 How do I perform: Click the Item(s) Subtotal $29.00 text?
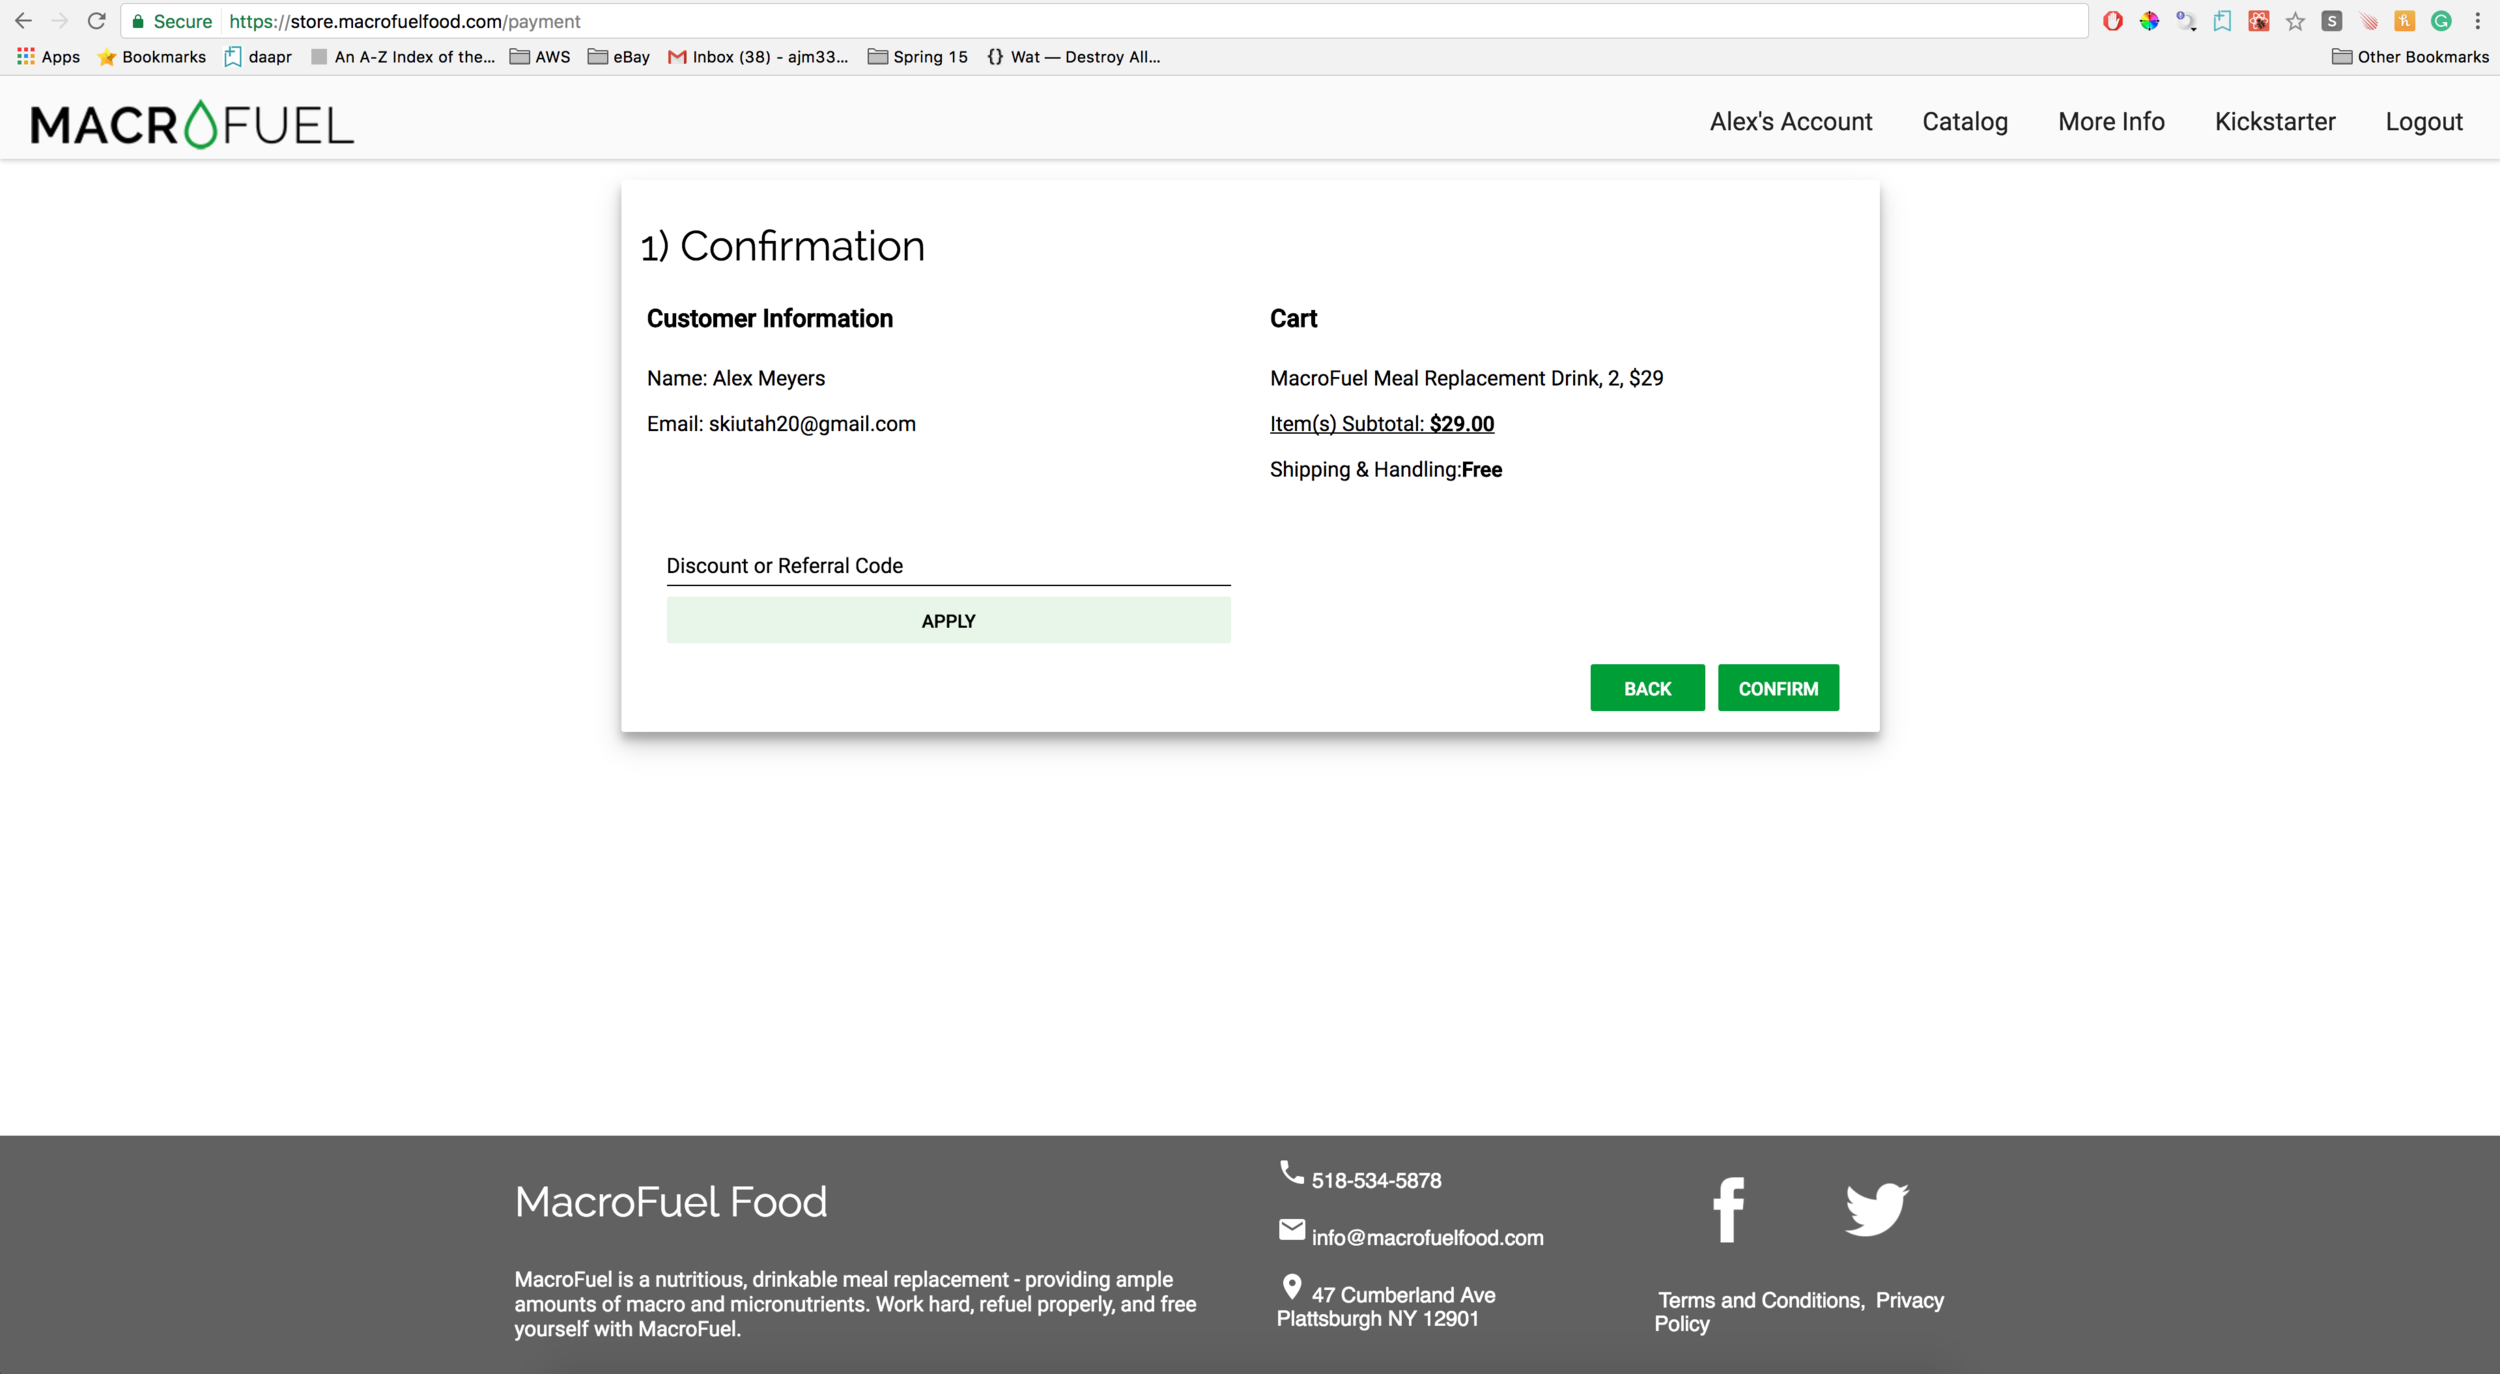pos(1382,424)
